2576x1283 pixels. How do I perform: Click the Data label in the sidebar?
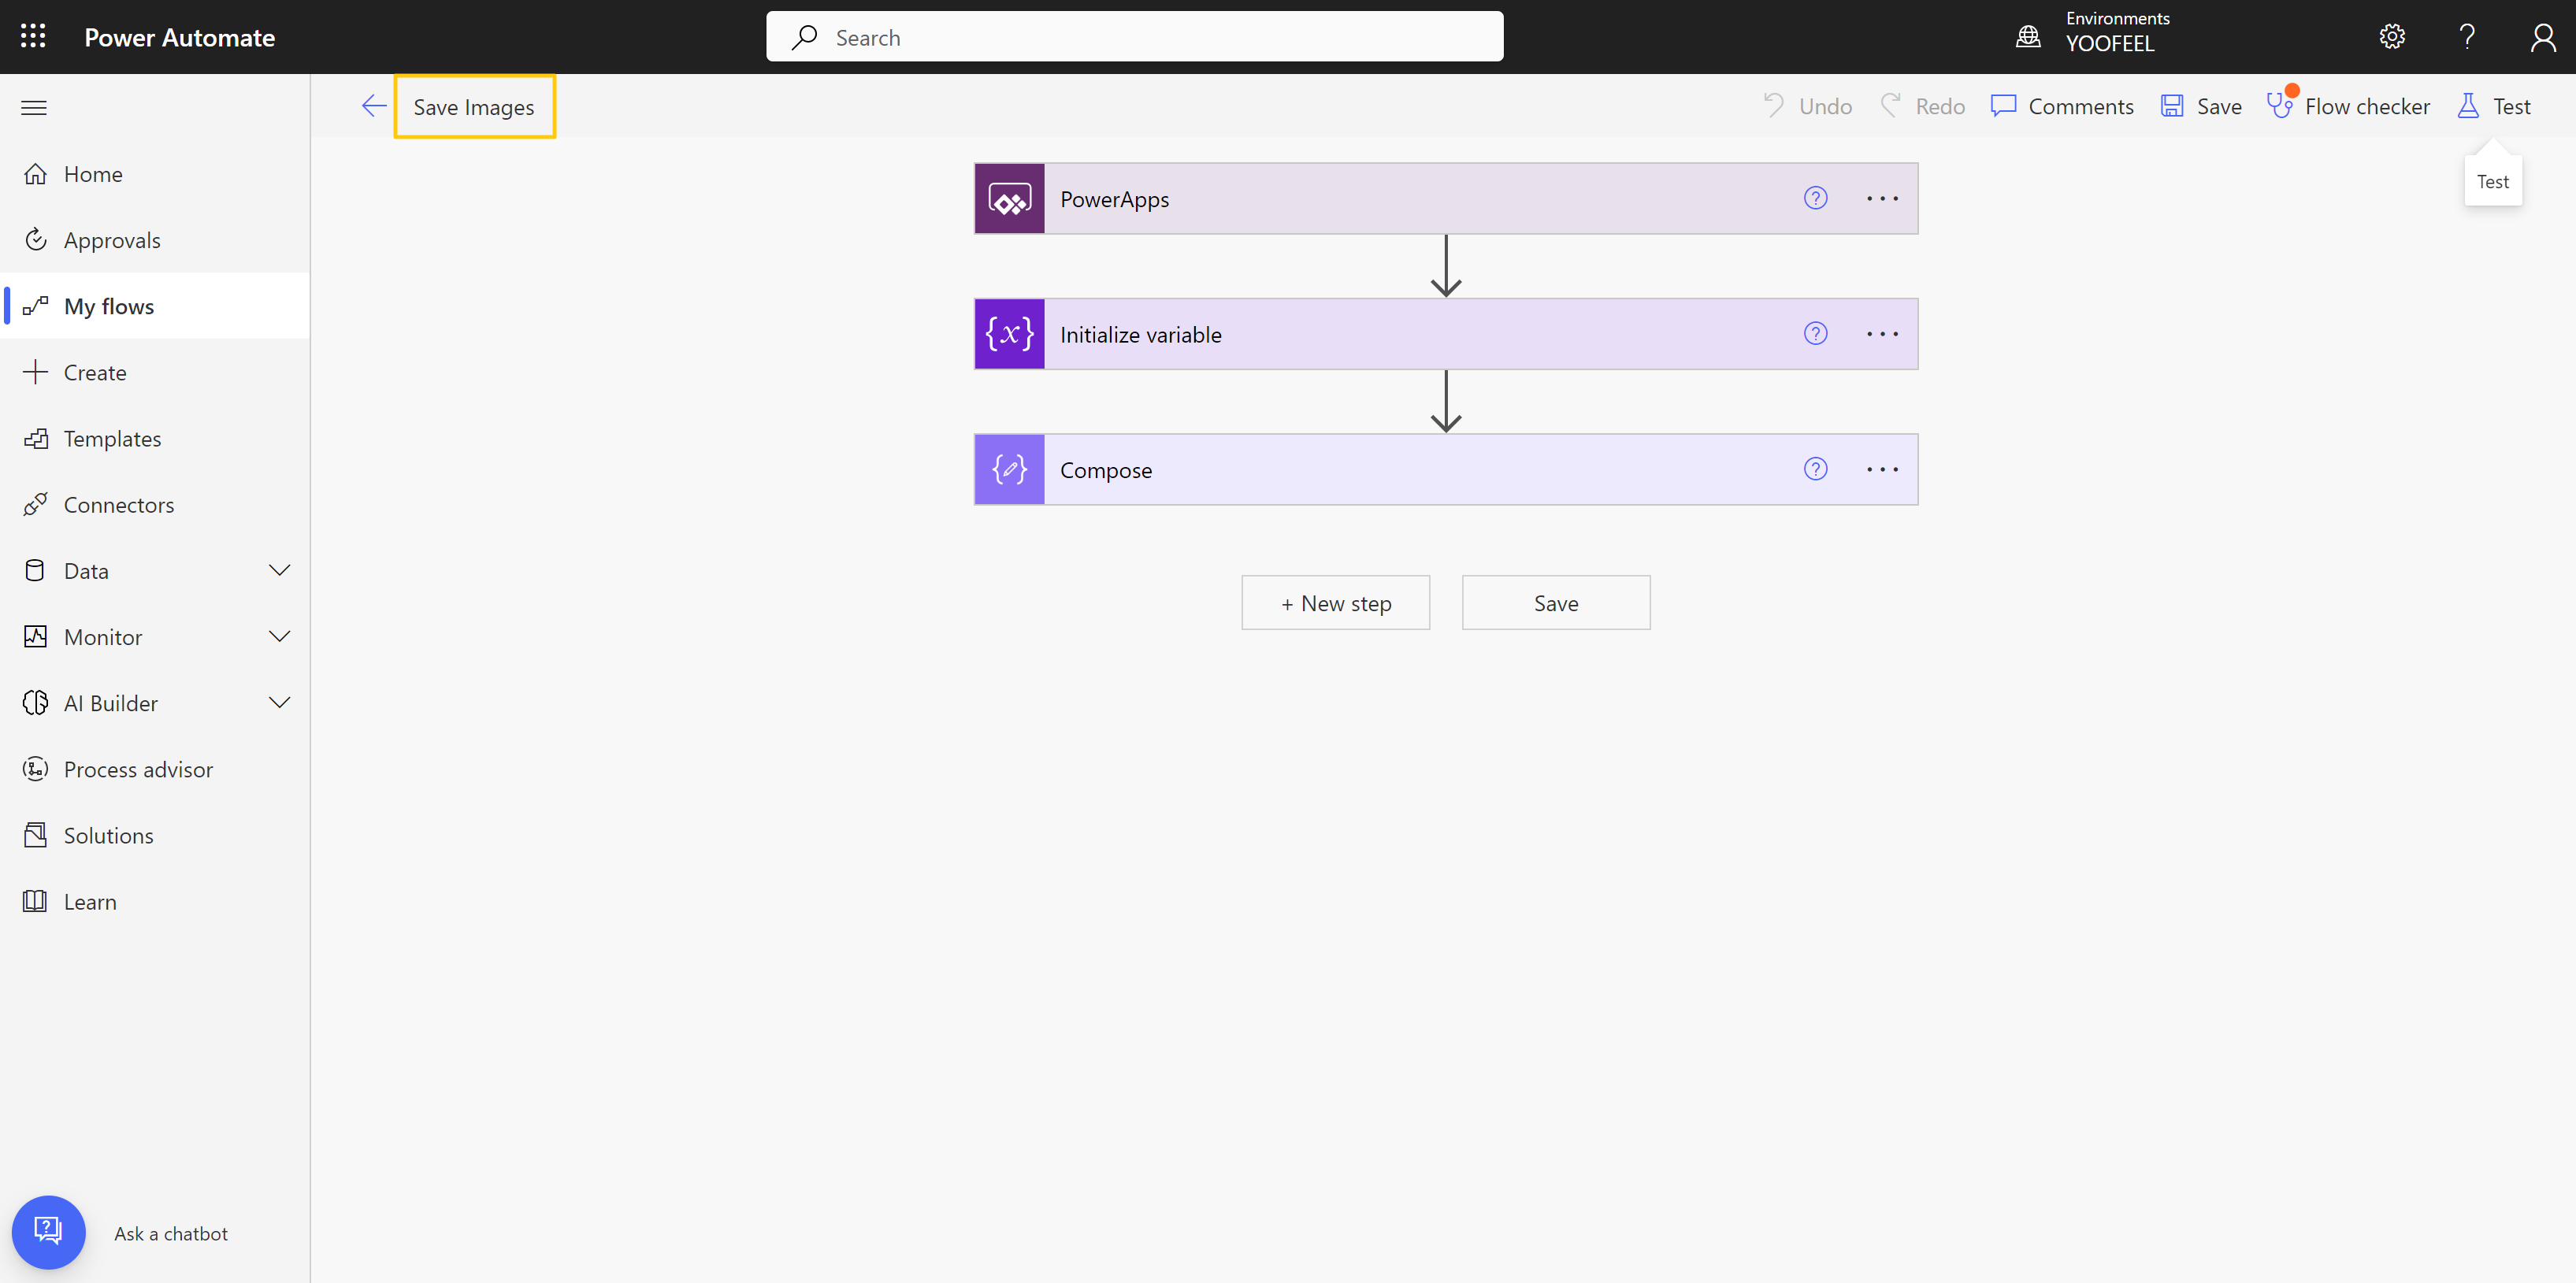86,570
